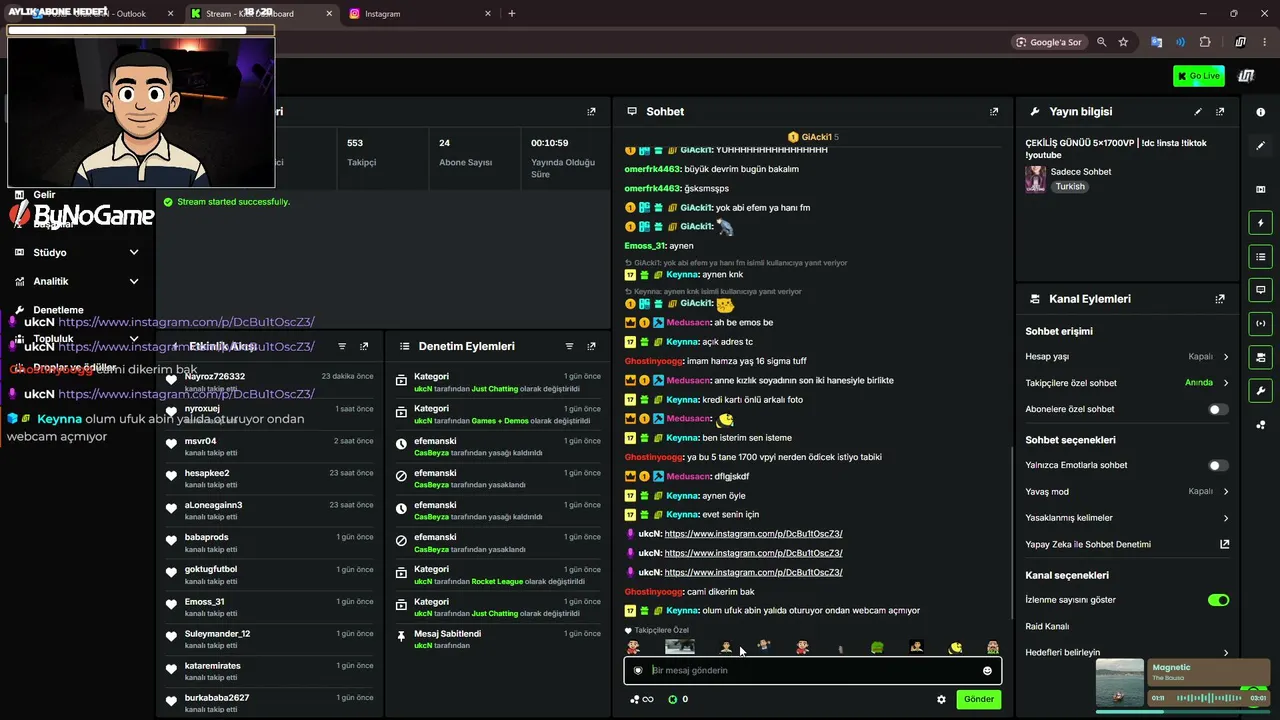Toggle Abonelere özel sohbet switch

(x=1218, y=409)
